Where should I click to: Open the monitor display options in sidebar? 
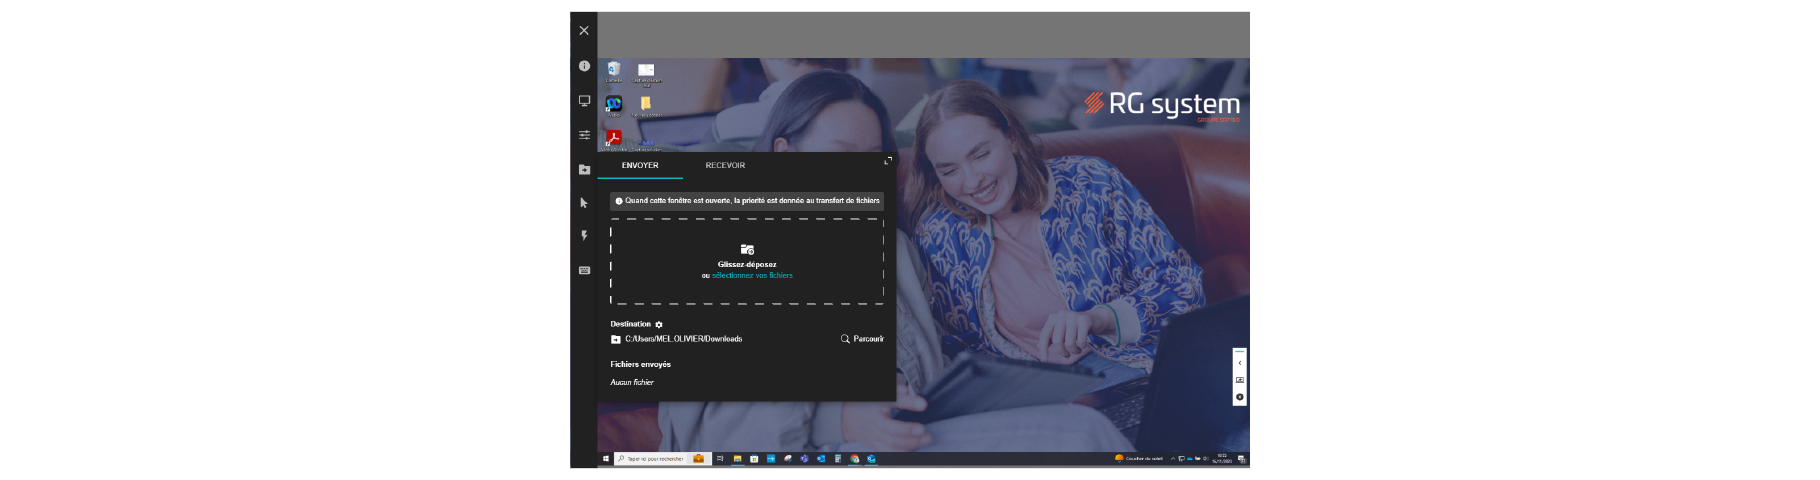point(584,101)
